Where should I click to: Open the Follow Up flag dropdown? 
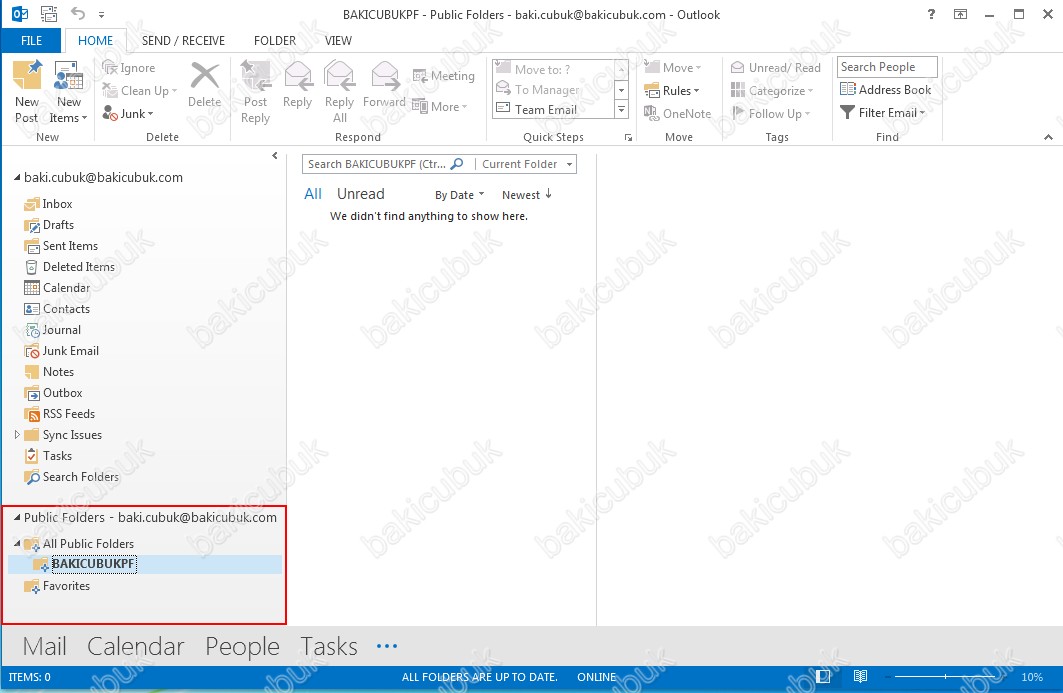771,114
